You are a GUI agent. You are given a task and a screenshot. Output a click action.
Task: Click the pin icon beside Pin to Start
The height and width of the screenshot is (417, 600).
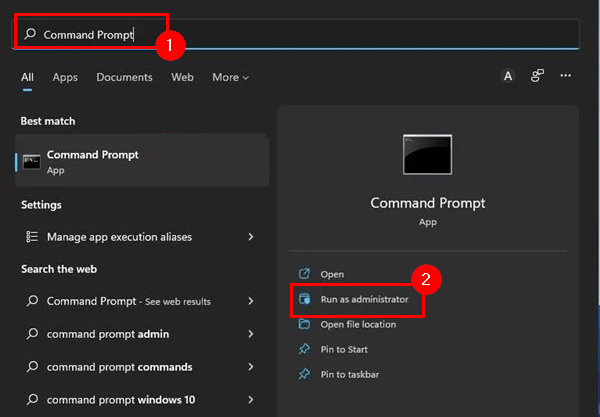pos(305,349)
